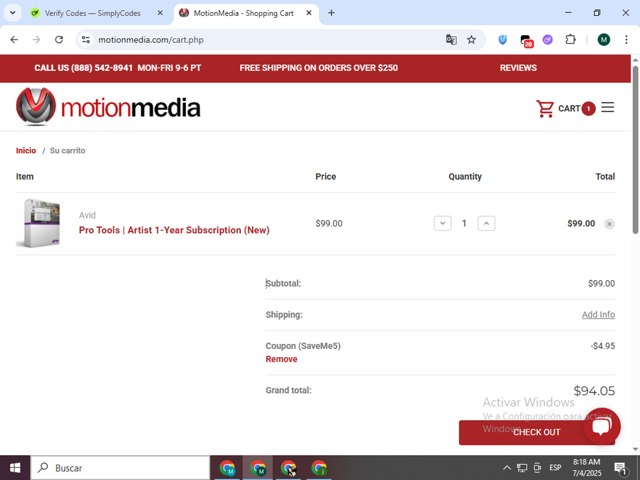Screen dimensions: 640x480
Task: Bookmark this page with star
Action: (x=471, y=40)
